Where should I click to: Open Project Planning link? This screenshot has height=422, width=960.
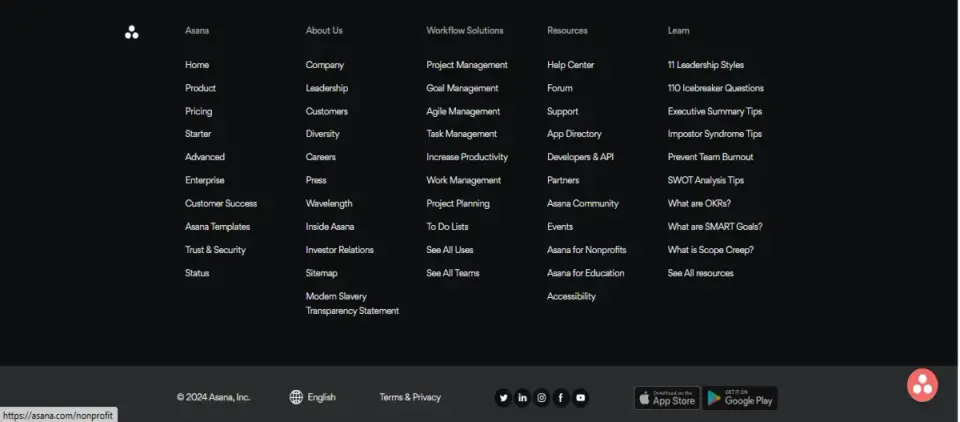(458, 203)
